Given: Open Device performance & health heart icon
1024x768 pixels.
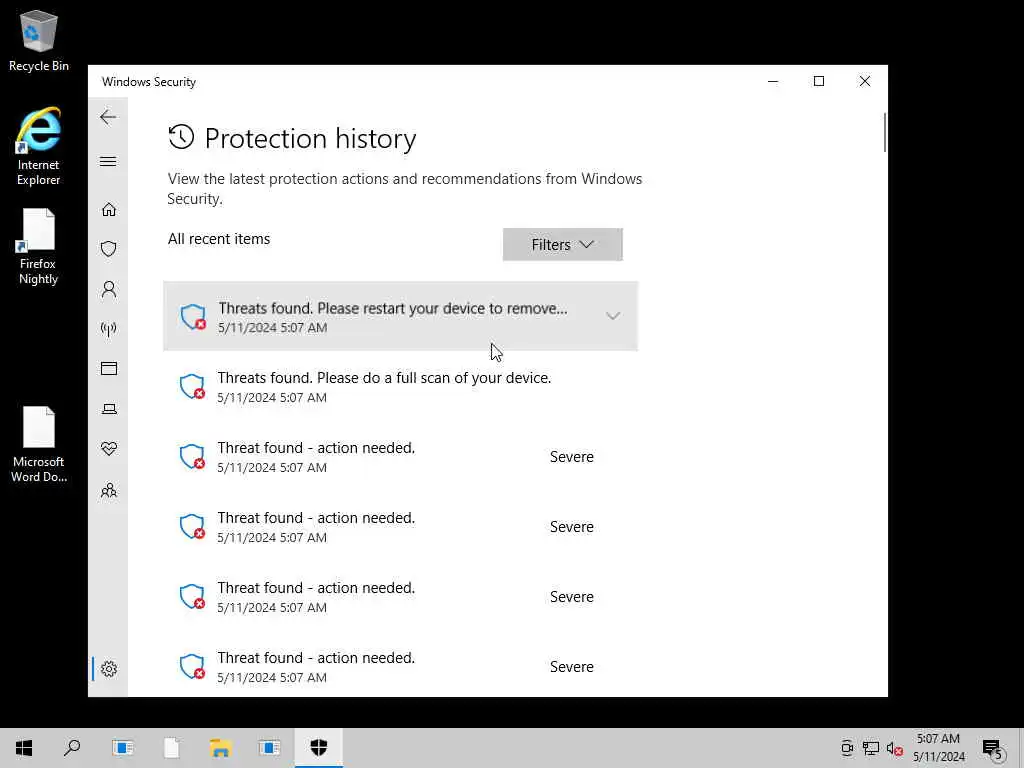Looking at the screenshot, I should click(109, 449).
